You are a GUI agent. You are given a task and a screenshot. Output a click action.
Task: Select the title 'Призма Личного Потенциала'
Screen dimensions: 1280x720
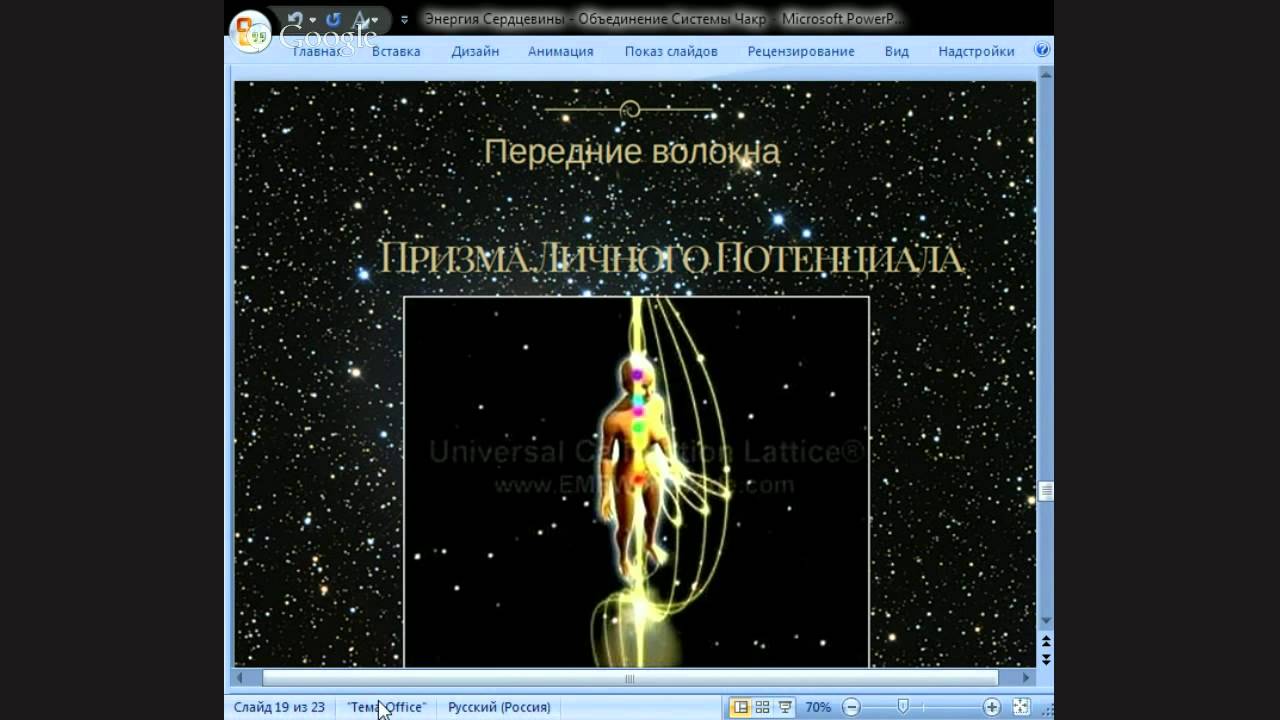(671, 259)
